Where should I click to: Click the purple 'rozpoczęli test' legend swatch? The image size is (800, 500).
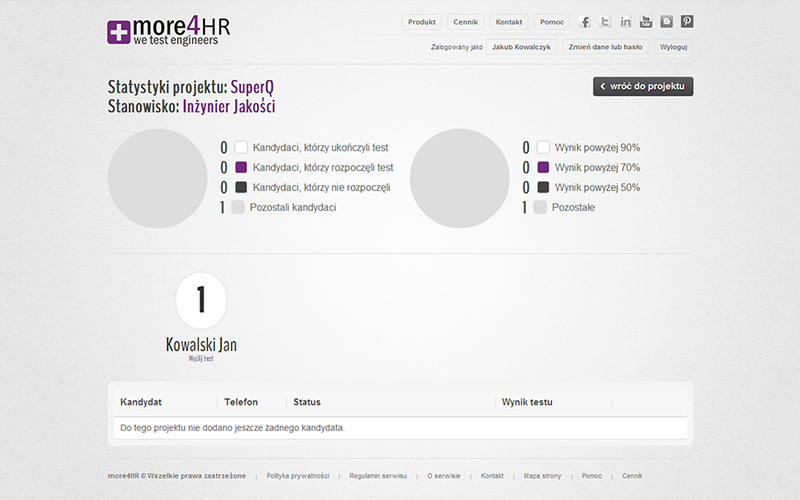click(x=241, y=167)
